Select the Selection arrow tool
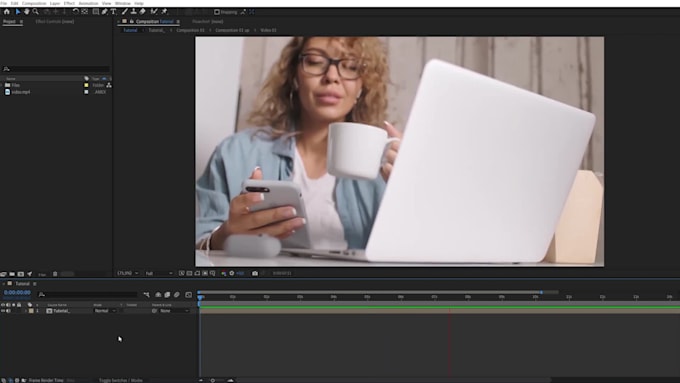This screenshot has height=383, width=680. point(18,12)
